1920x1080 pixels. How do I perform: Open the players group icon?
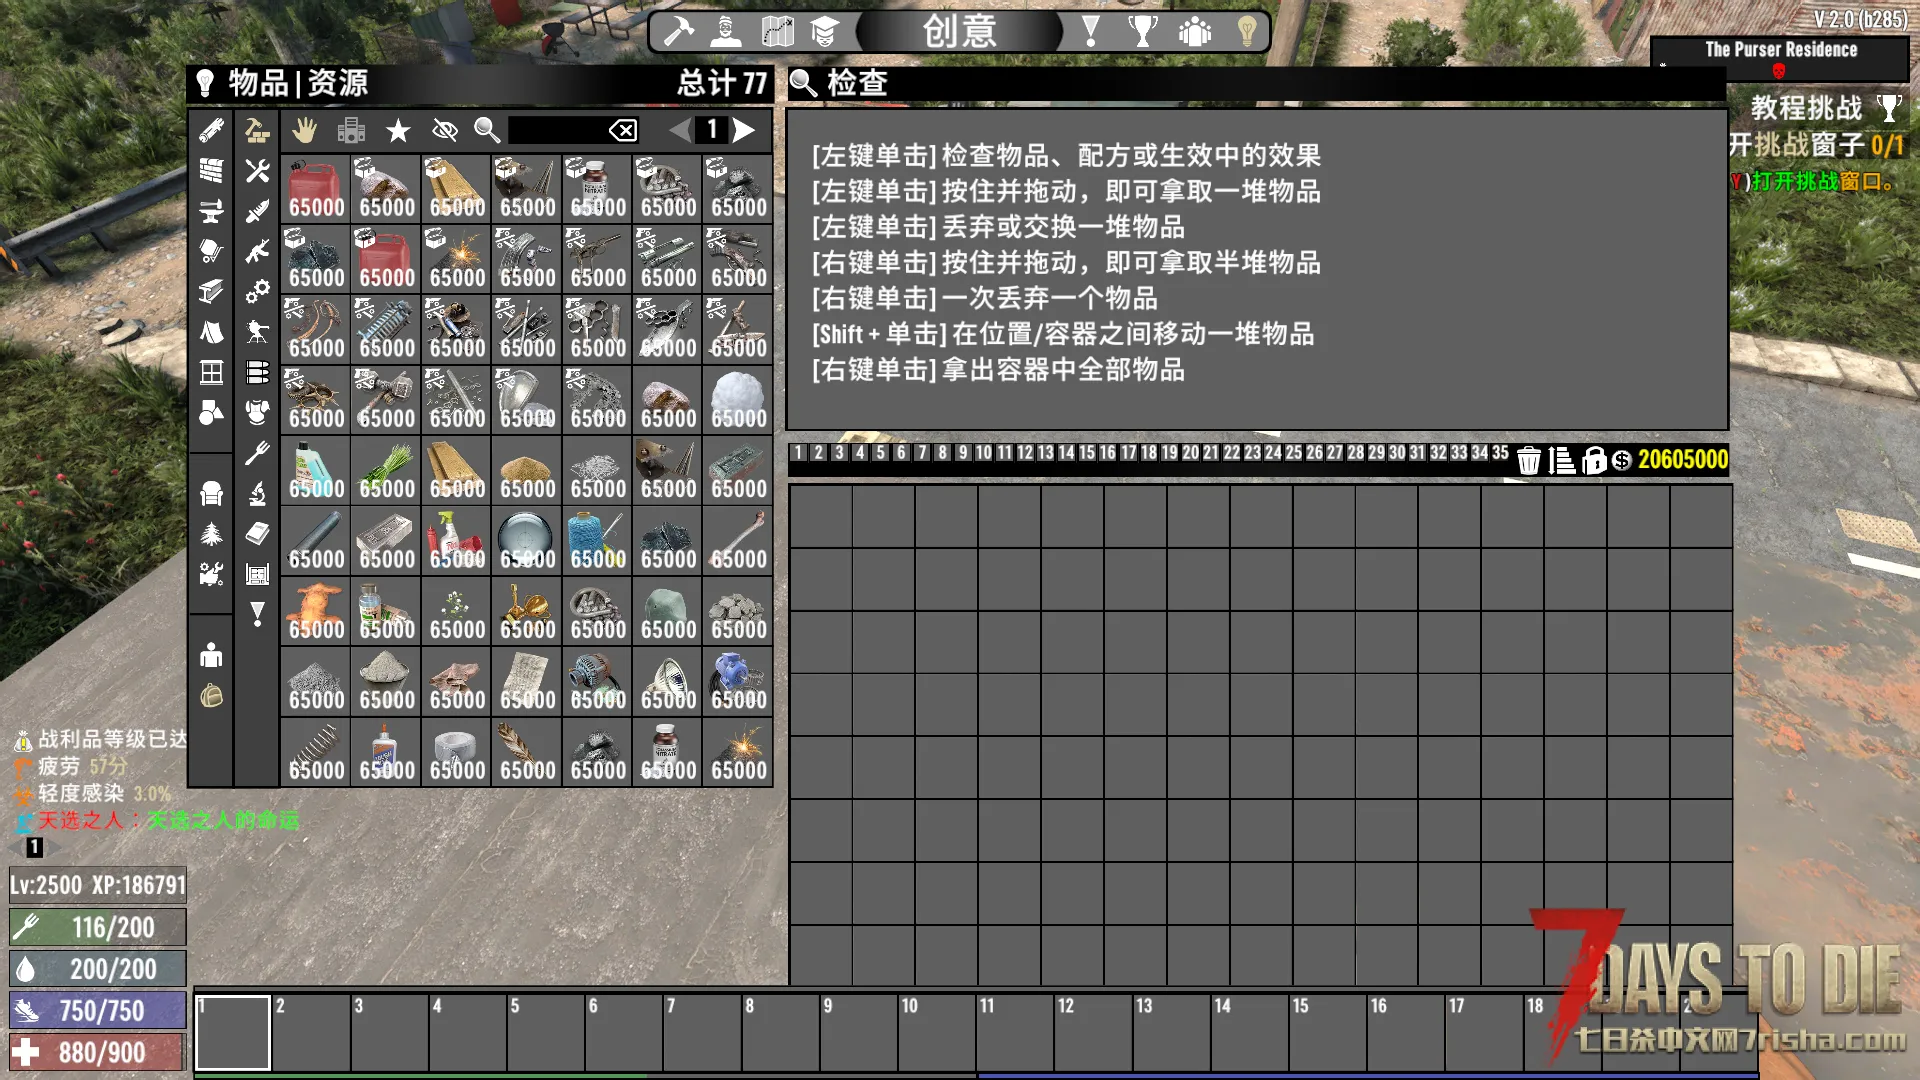(1195, 31)
